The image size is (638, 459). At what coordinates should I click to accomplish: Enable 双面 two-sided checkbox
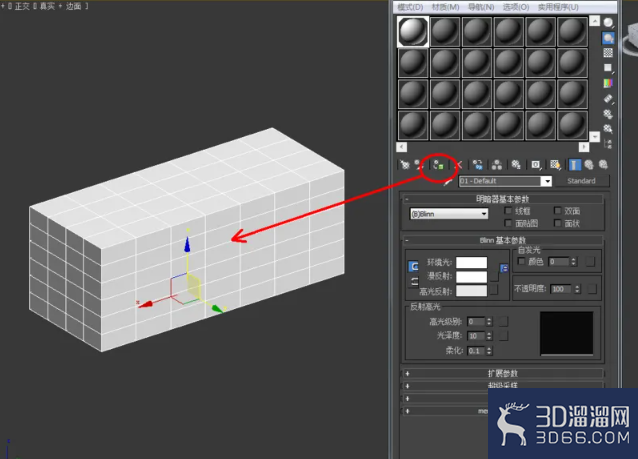[x=557, y=211]
